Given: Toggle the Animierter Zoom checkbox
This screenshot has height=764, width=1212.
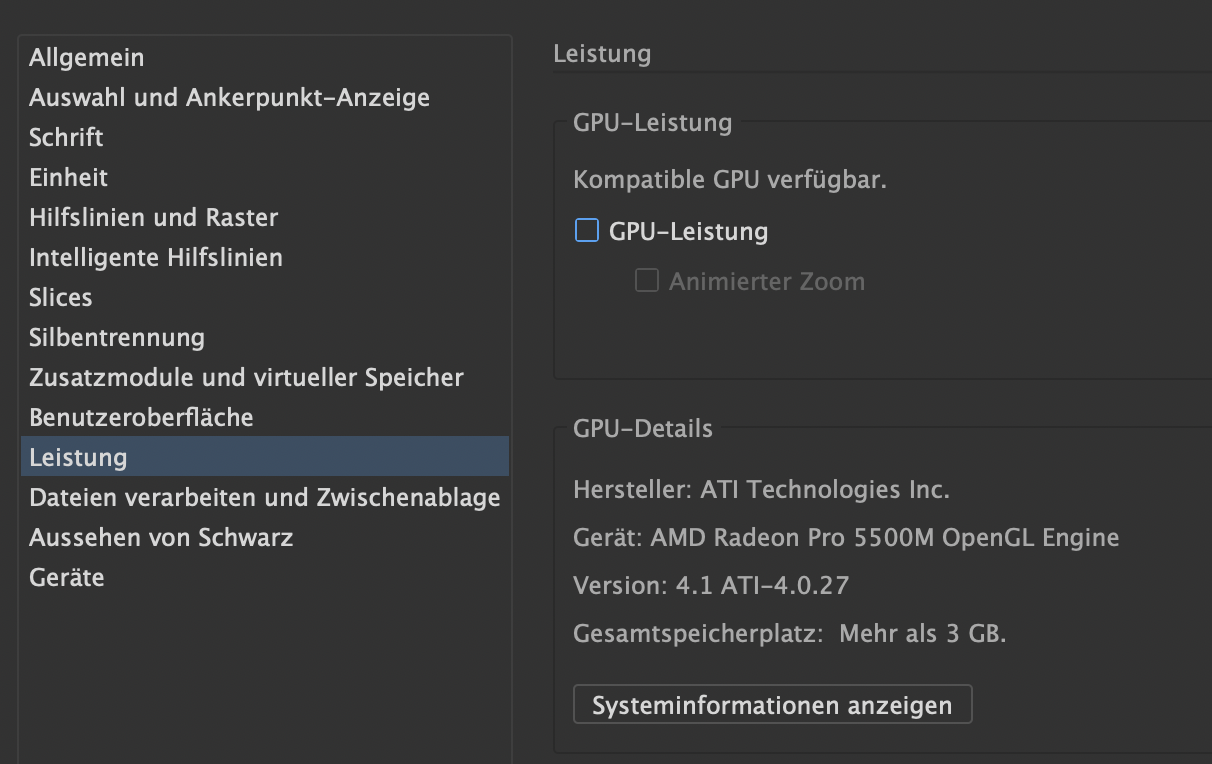Looking at the screenshot, I should tap(647, 281).
